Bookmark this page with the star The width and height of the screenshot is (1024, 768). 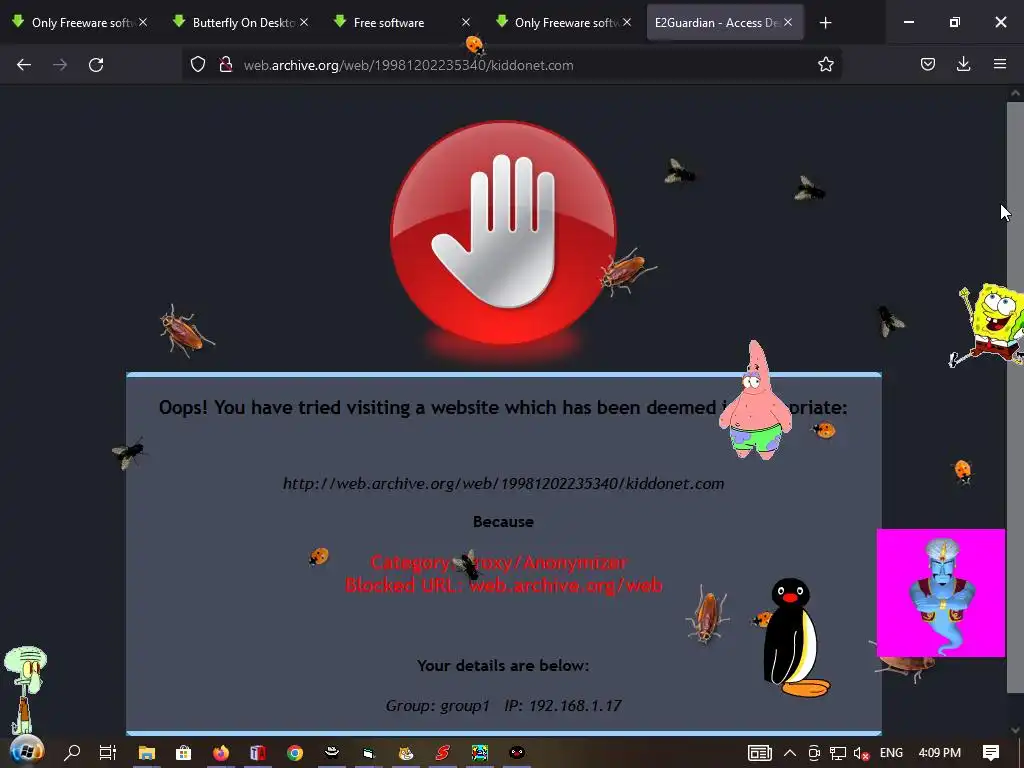tap(825, 64)
